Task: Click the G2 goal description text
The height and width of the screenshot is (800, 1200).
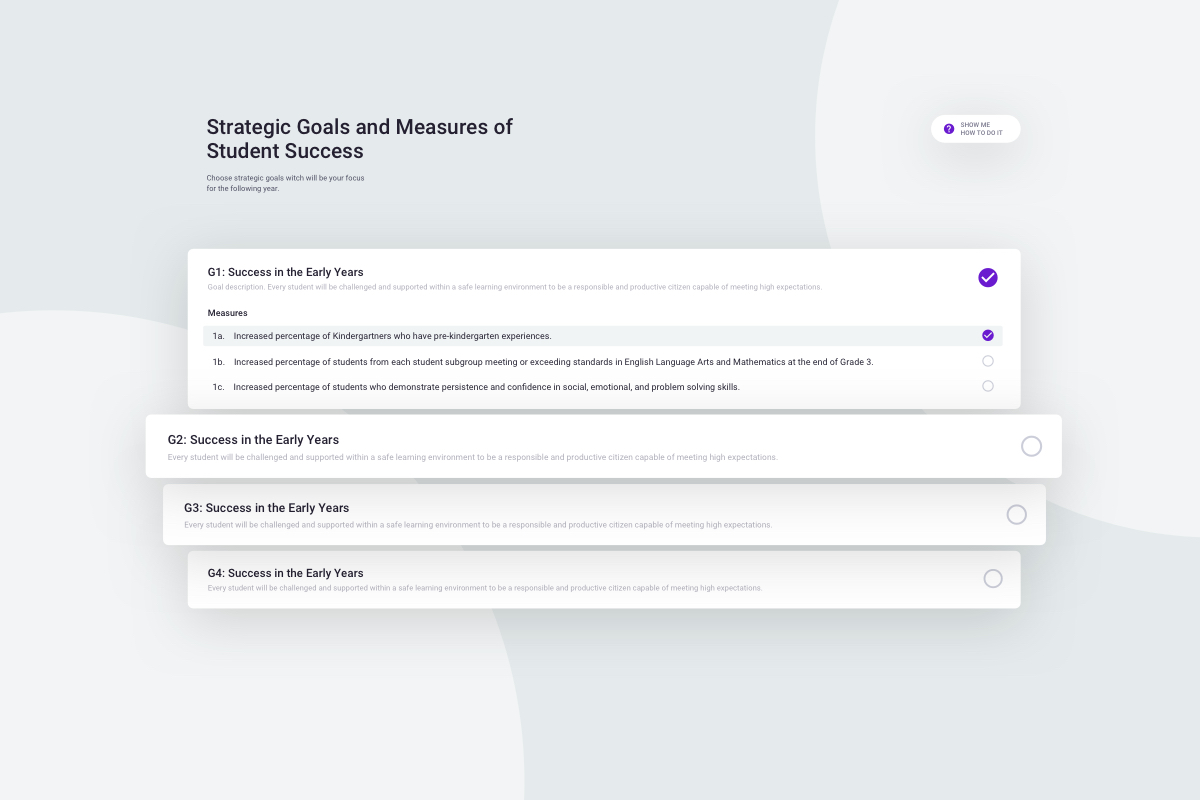Action: [x=472, y=458]
